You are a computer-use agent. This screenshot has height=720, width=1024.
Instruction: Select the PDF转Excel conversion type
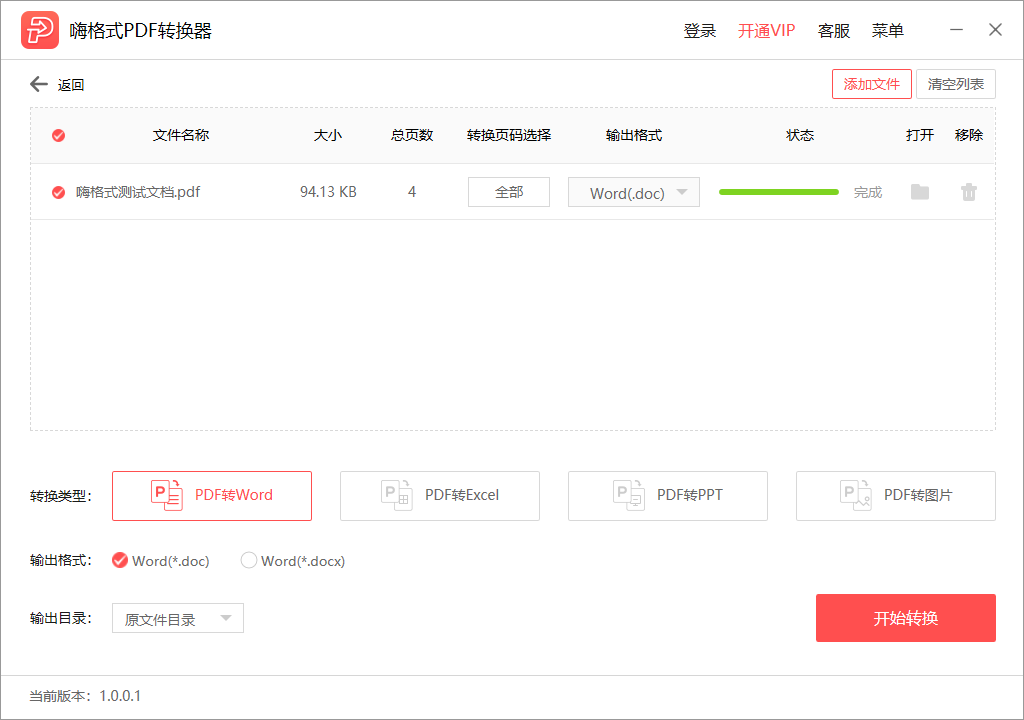tap(439, 496)
